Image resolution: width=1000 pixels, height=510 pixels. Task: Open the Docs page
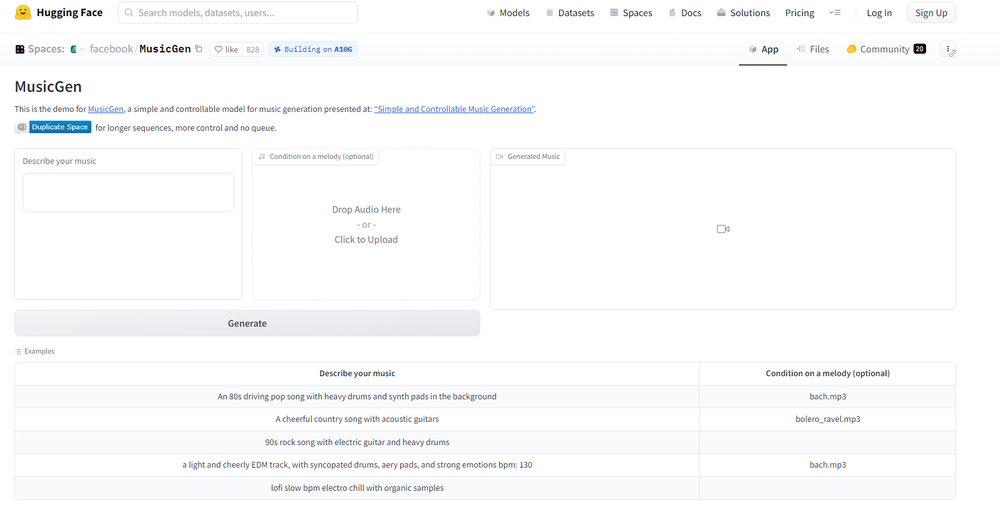(684, 13)
